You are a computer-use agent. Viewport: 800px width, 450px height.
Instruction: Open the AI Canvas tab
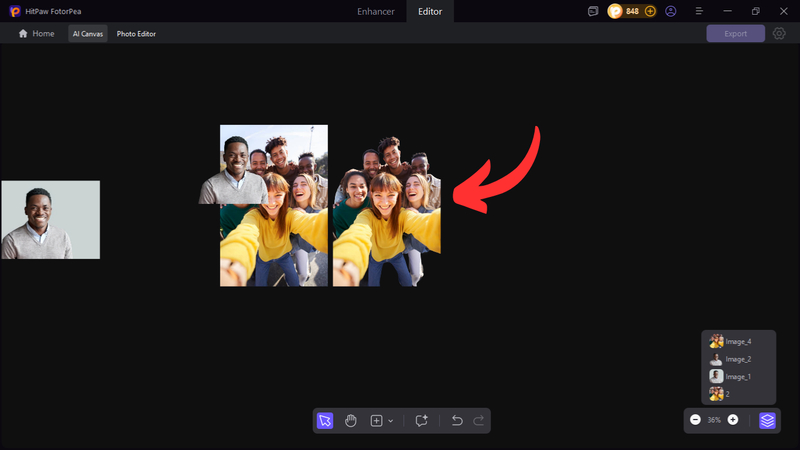click(88, 34)
